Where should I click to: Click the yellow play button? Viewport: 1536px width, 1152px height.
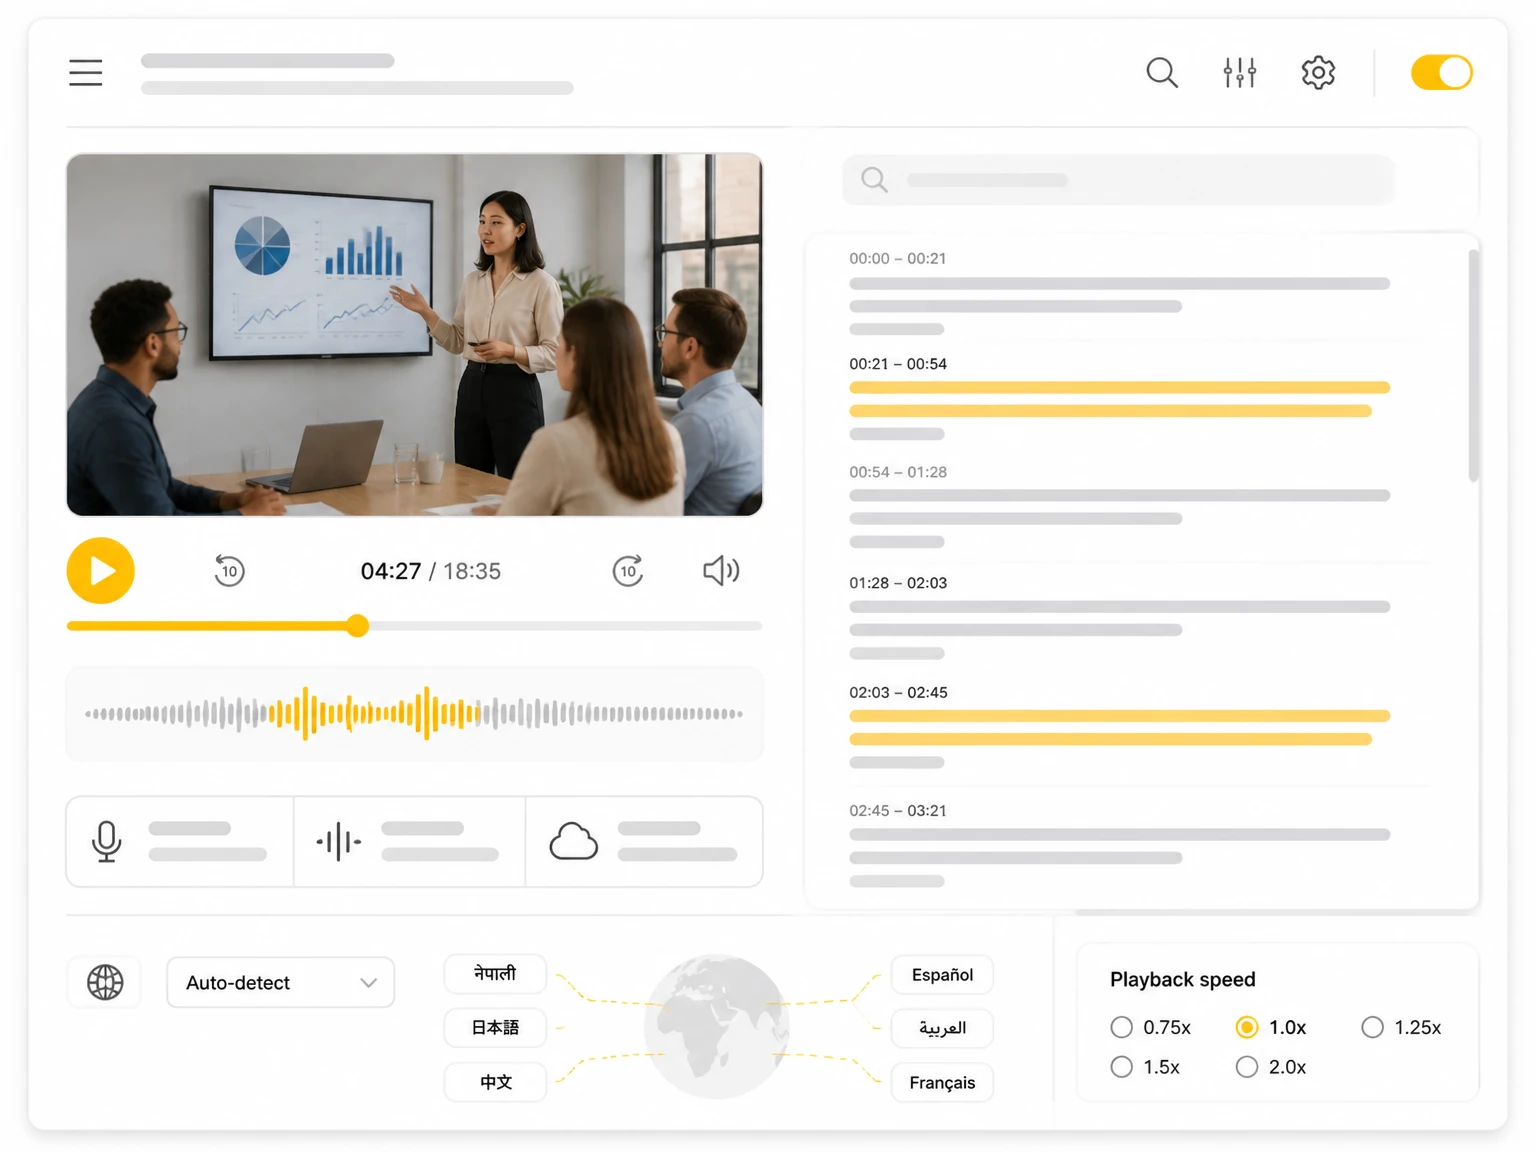pyautogui.click(x=100, y=571)
